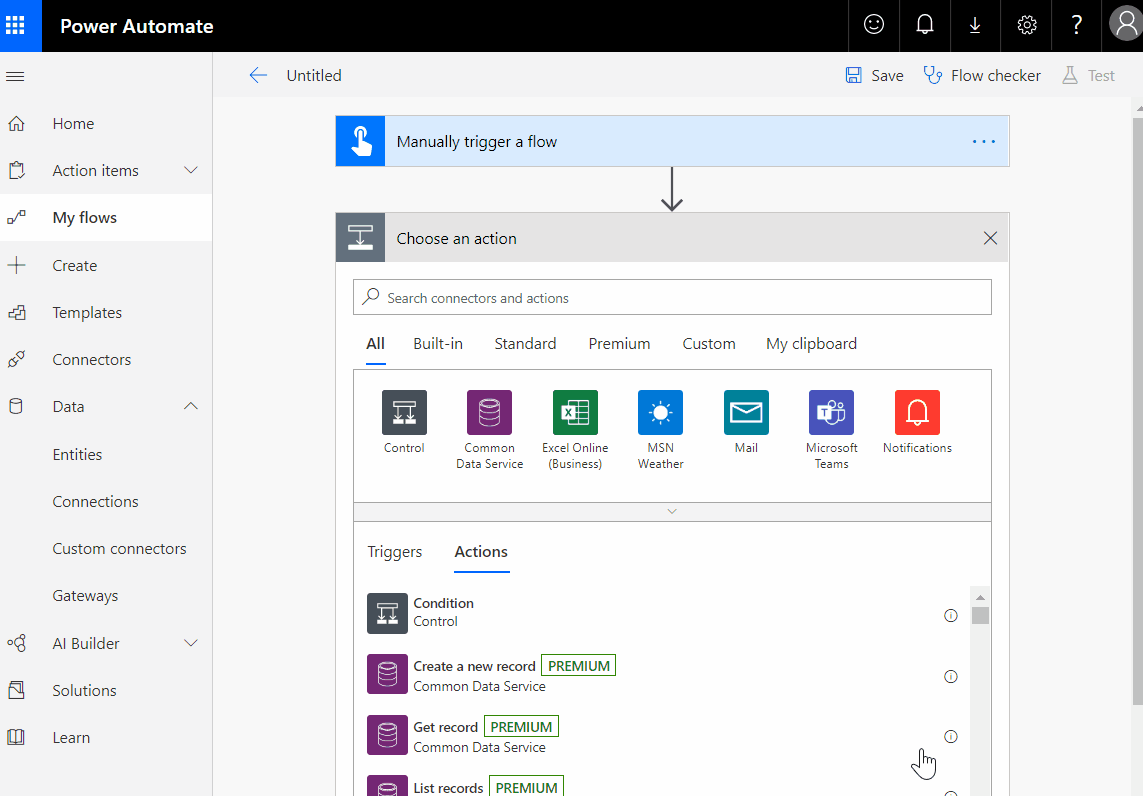Select the Notifications connector icon

pyautogui.click(x=917, y=413)
